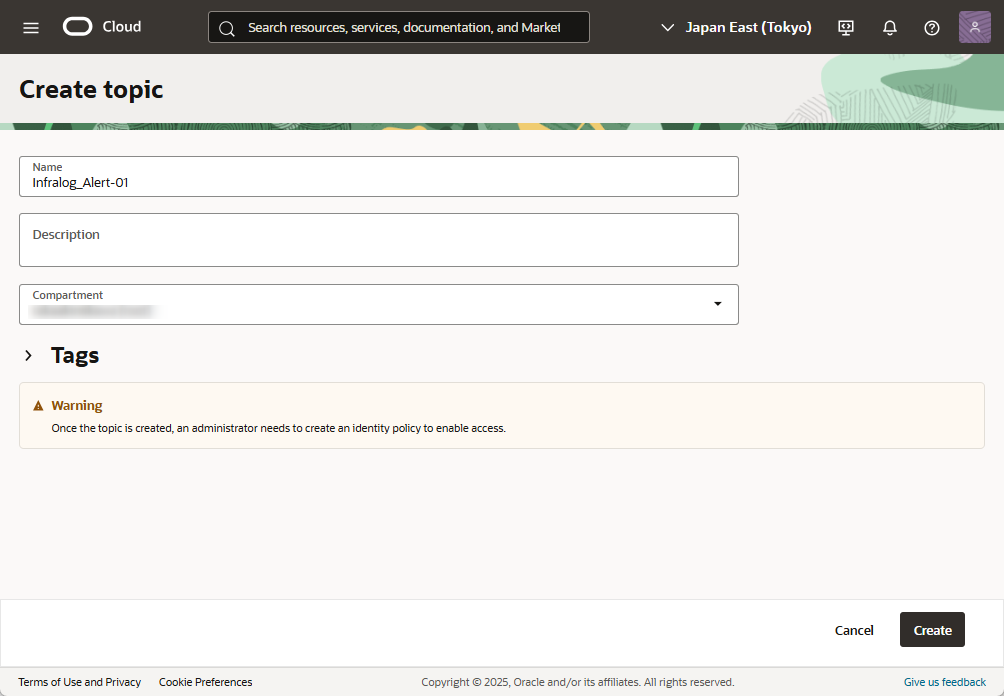Expand the Tags section
Screen dimensions: 1004x696
29,356
